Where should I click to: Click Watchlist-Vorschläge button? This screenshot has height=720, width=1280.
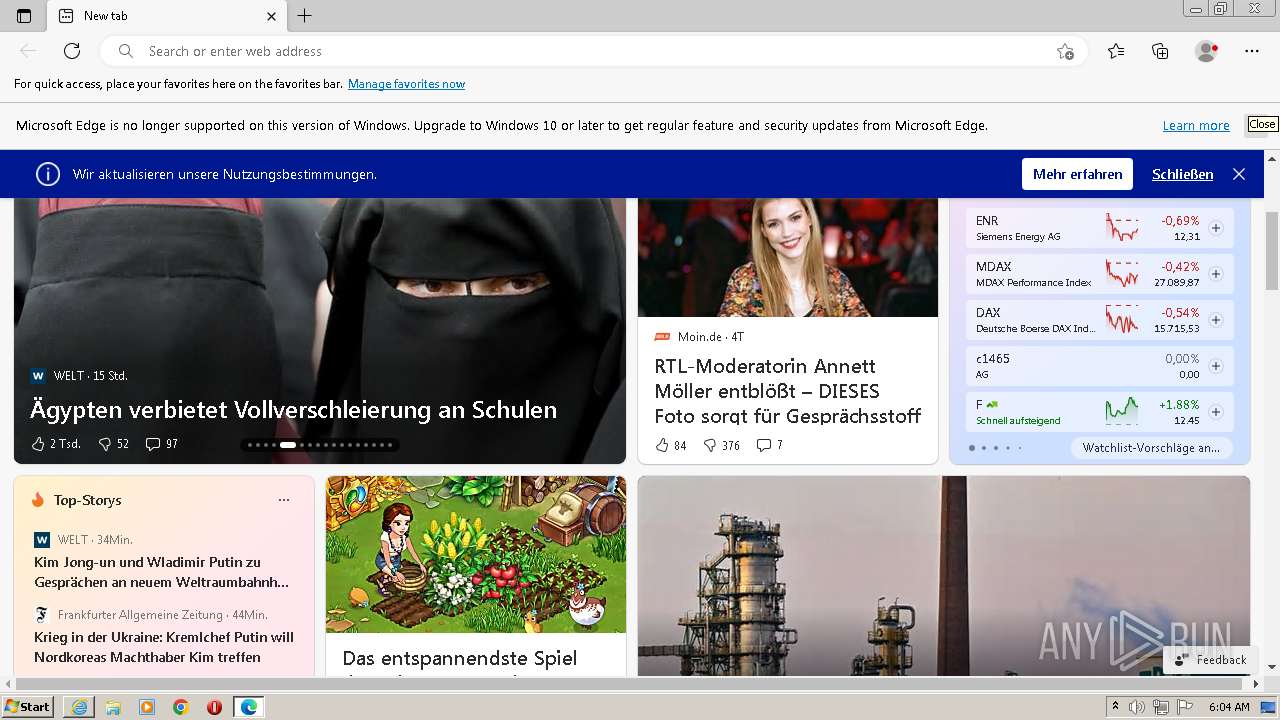(1151, 448)
